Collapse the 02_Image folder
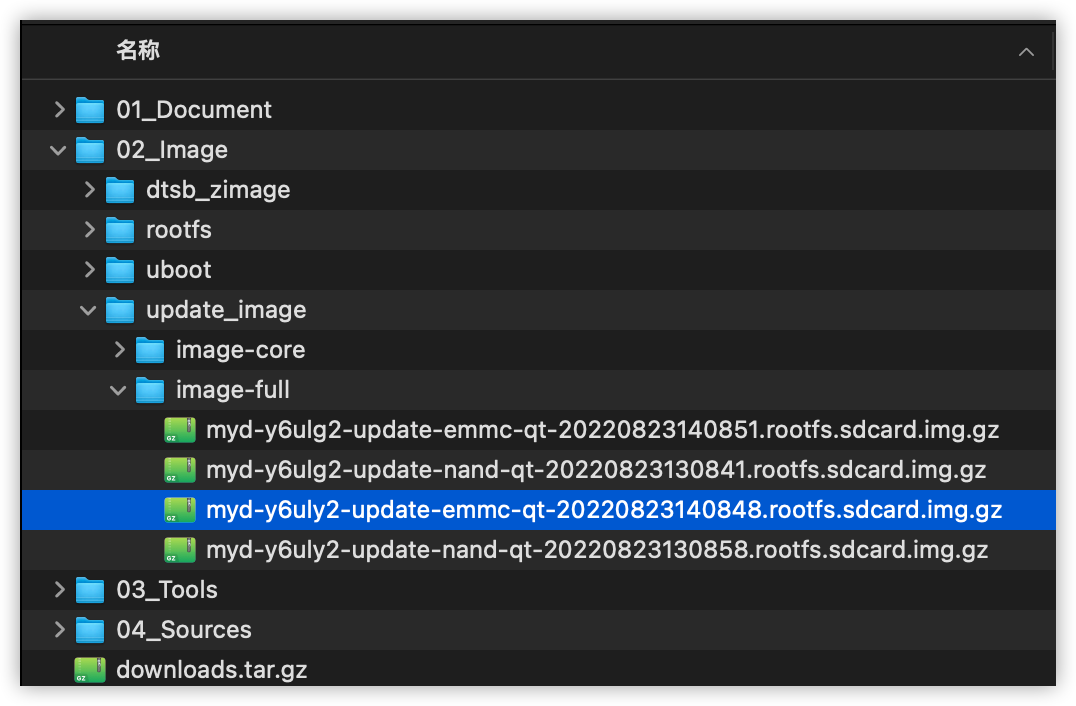Image resolution: width=1076 pixels, height=706 pixels. point(59,150)
